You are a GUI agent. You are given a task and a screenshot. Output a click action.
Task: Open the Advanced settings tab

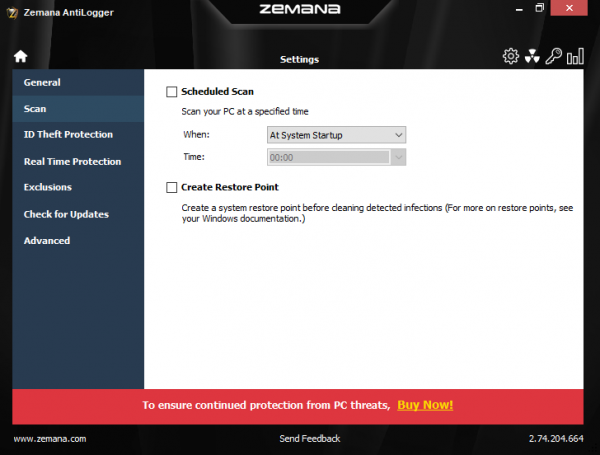(78, 241)
